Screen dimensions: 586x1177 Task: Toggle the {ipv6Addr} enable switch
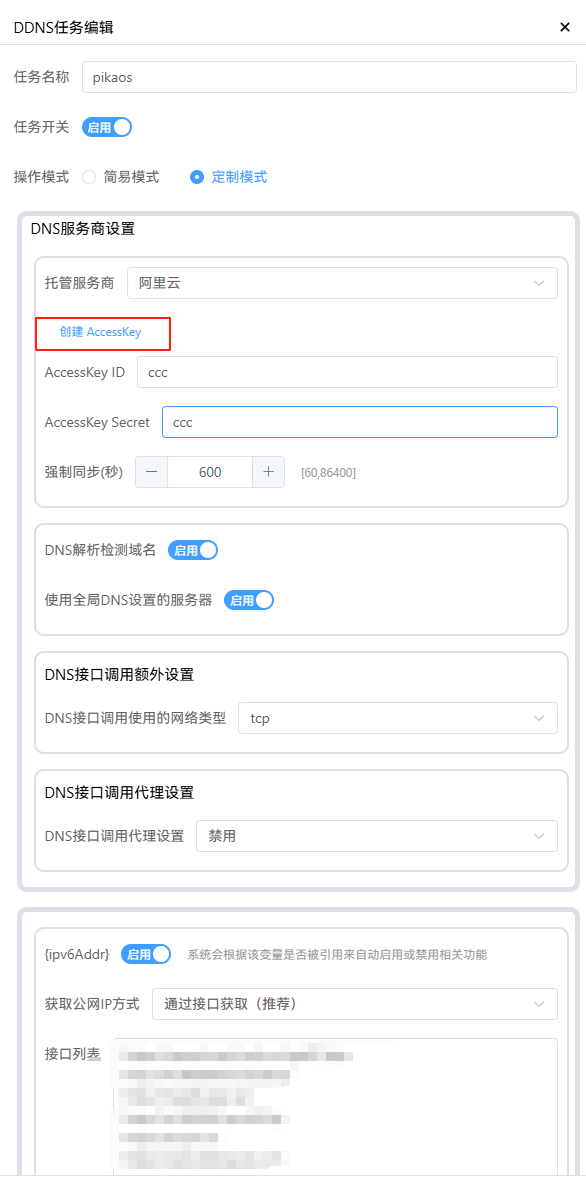(x=146, y=955)
